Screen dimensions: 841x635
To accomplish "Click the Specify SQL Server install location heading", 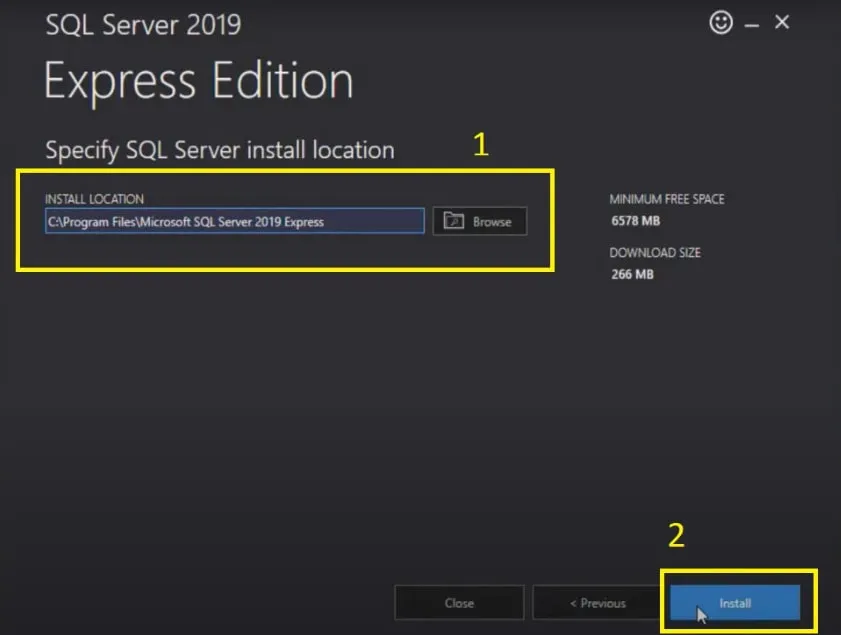I will pos(219,150).
